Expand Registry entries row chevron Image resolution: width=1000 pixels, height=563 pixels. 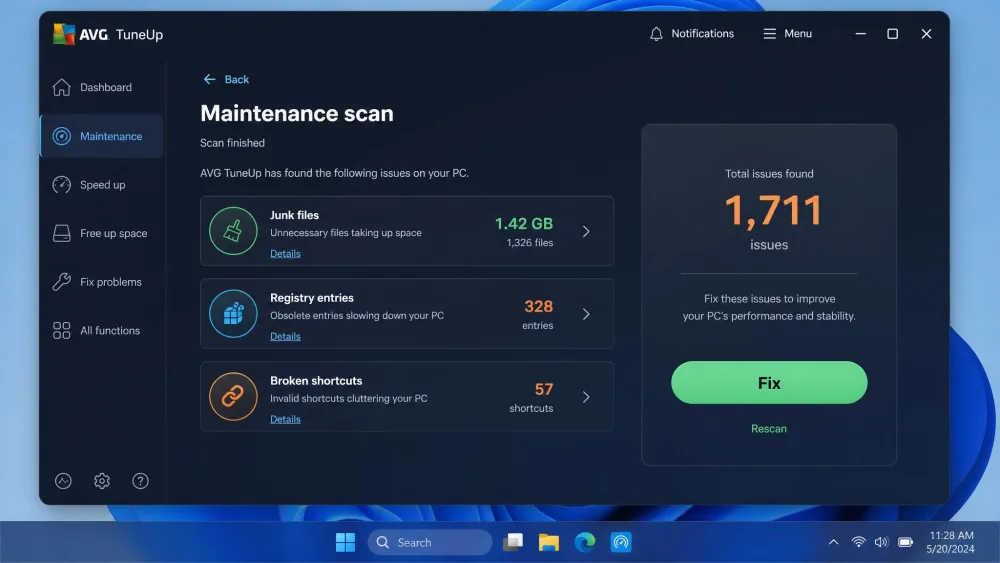click(586, 314)
